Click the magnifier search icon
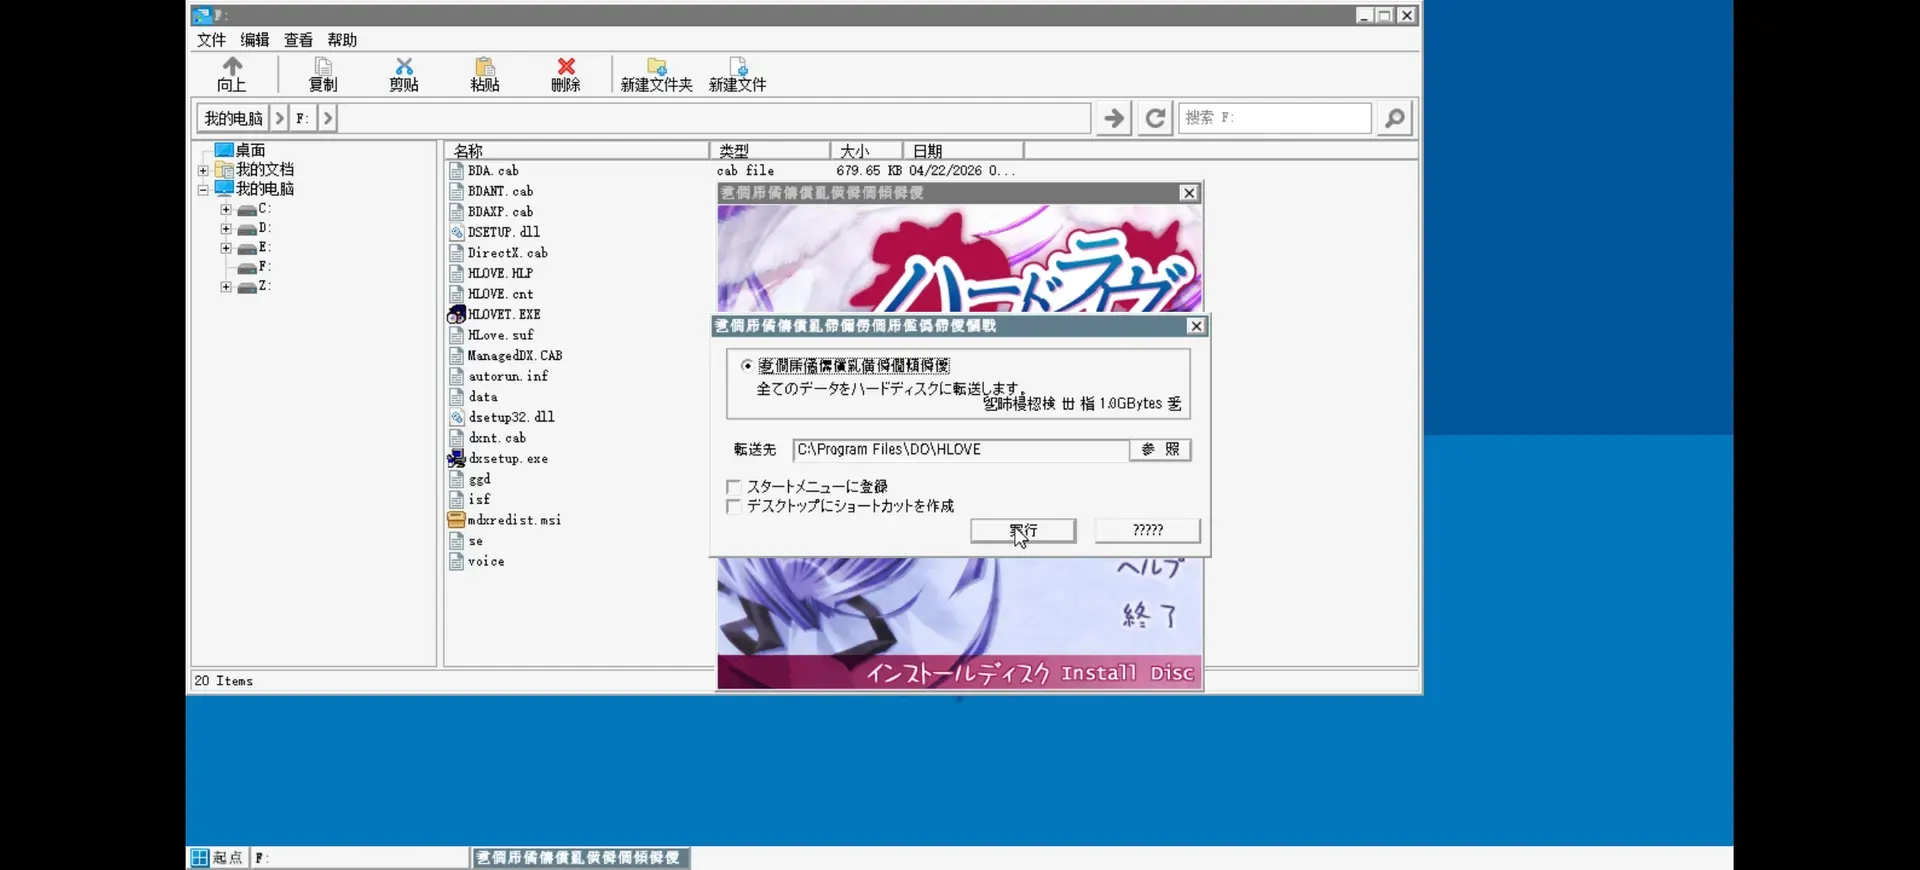 pos(1395,118)
